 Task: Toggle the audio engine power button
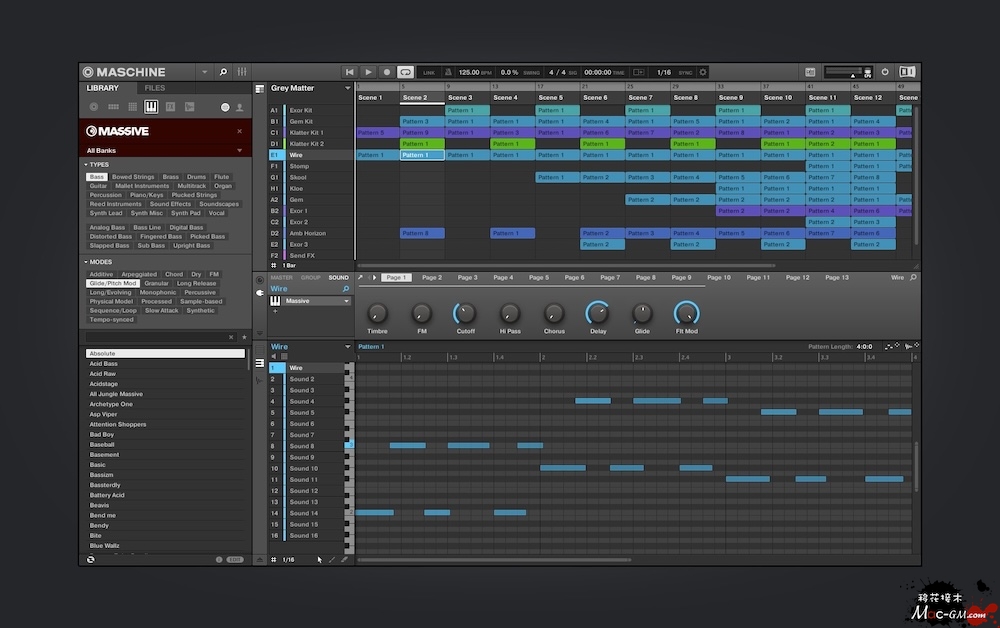[x=884, y=72]
